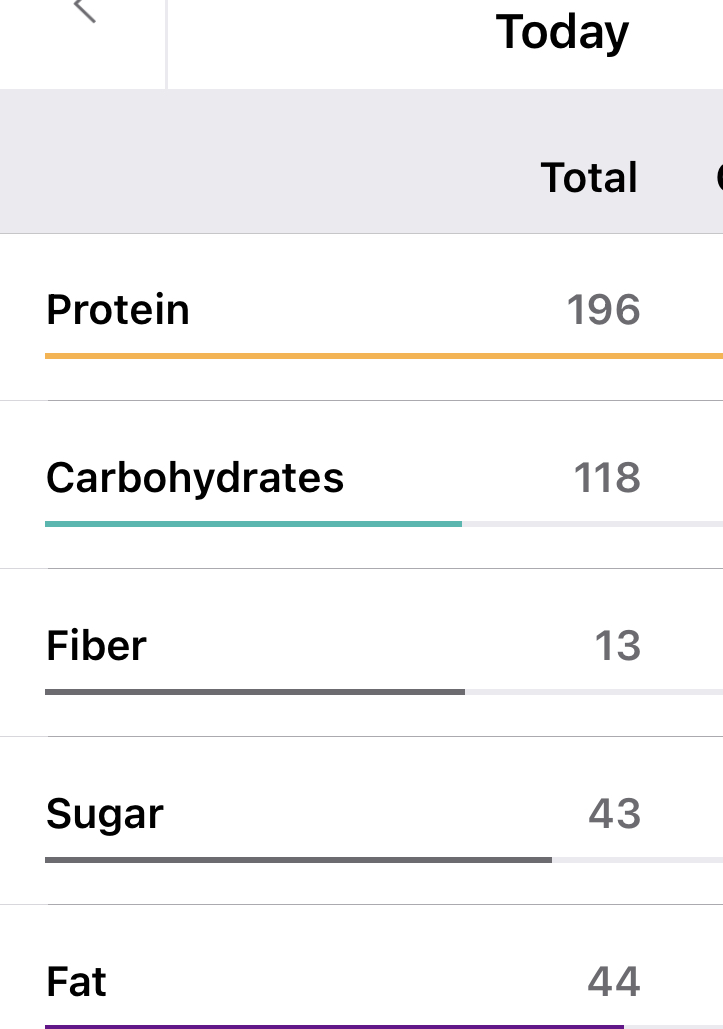Select the cut-off column right of Total
The height and width of the screenshot is (1029, 723).
(718, 178)
